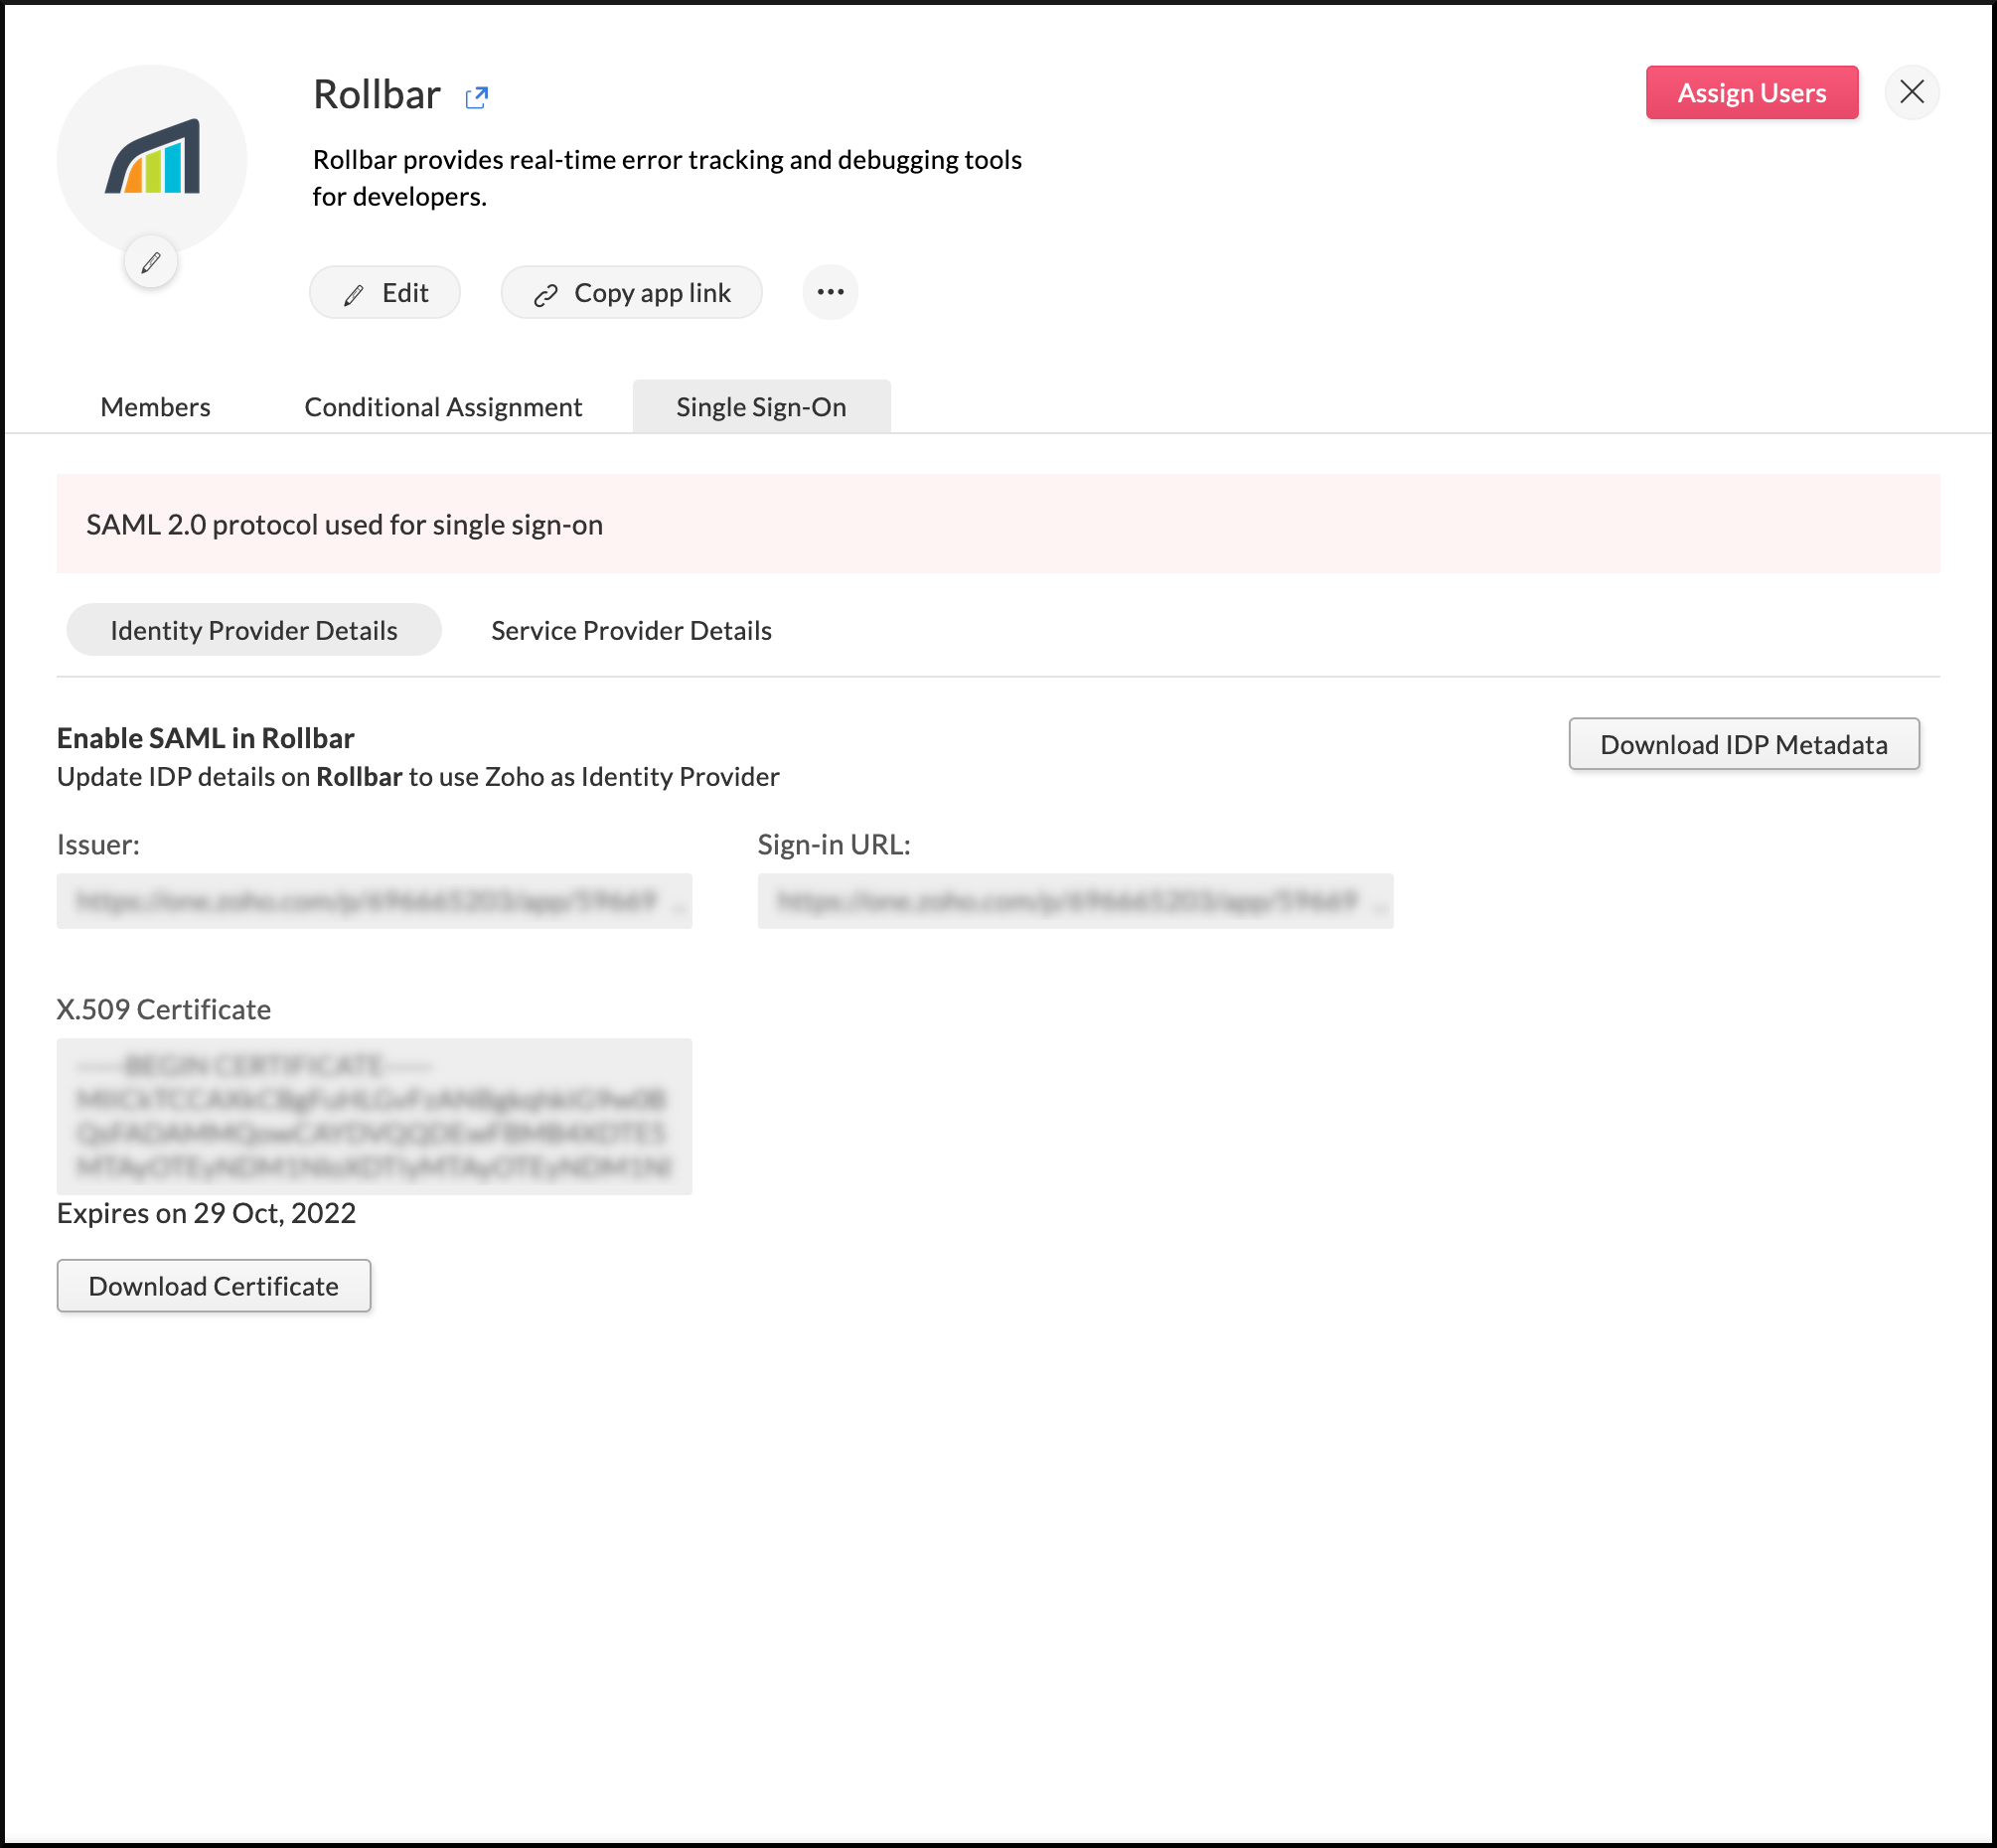Switch to the Members tab
The height and width of the screenshot is (1848, 1997).
155,405
